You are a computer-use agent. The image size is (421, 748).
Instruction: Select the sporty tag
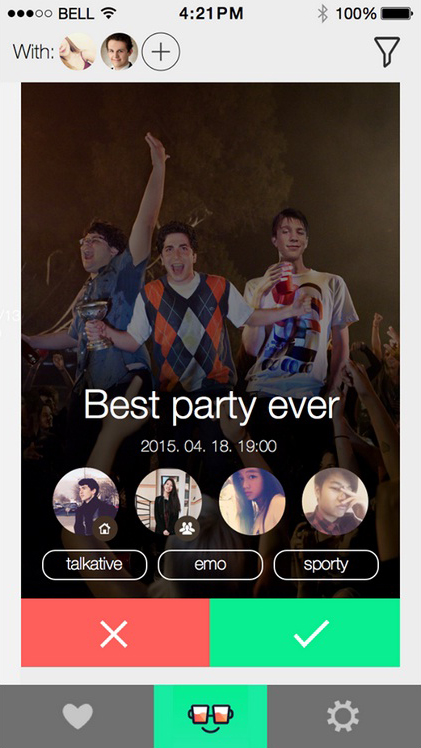tap(326, 565)
